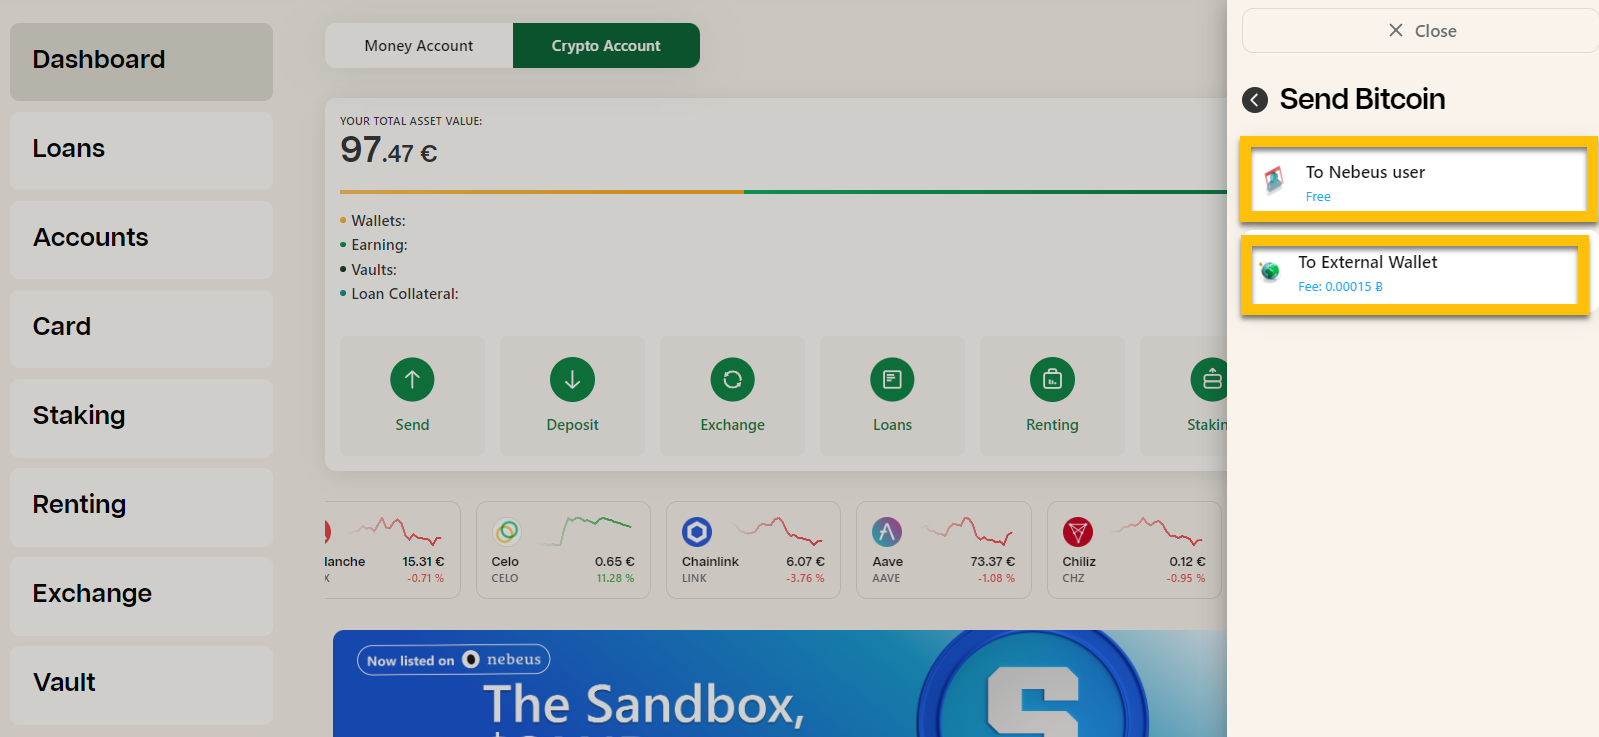Click The Sandbox promo banner

tap(780, 684)
